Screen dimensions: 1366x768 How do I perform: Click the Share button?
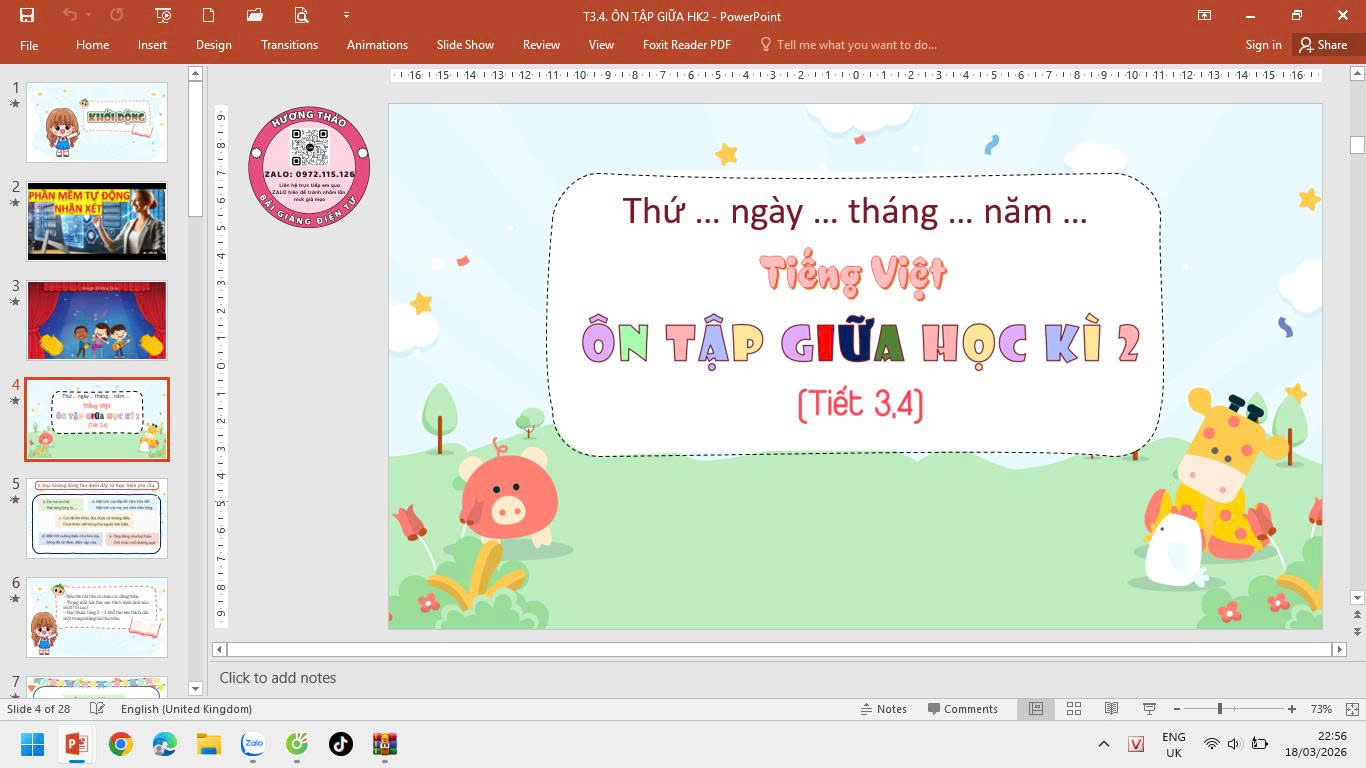(x=1322, y=45)
